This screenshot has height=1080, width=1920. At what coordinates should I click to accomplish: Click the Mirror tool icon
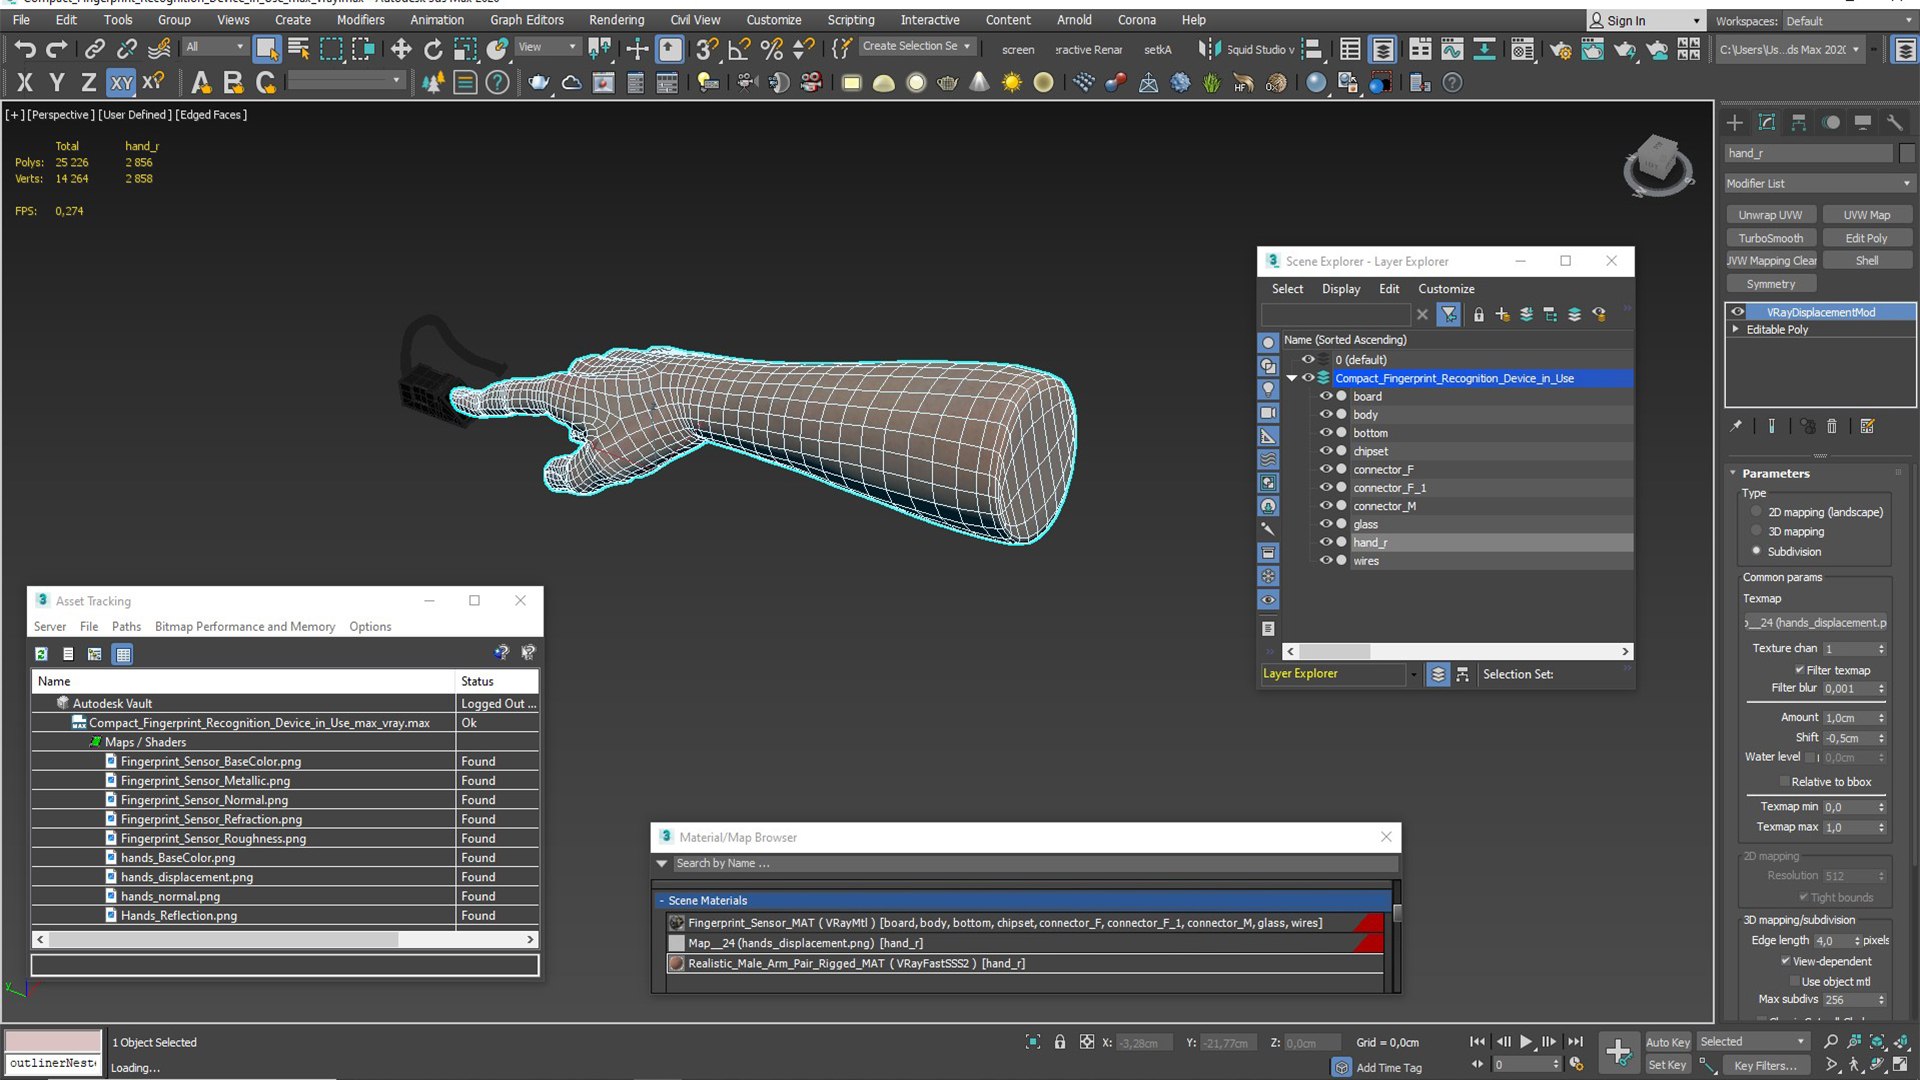coord(1208,48)
